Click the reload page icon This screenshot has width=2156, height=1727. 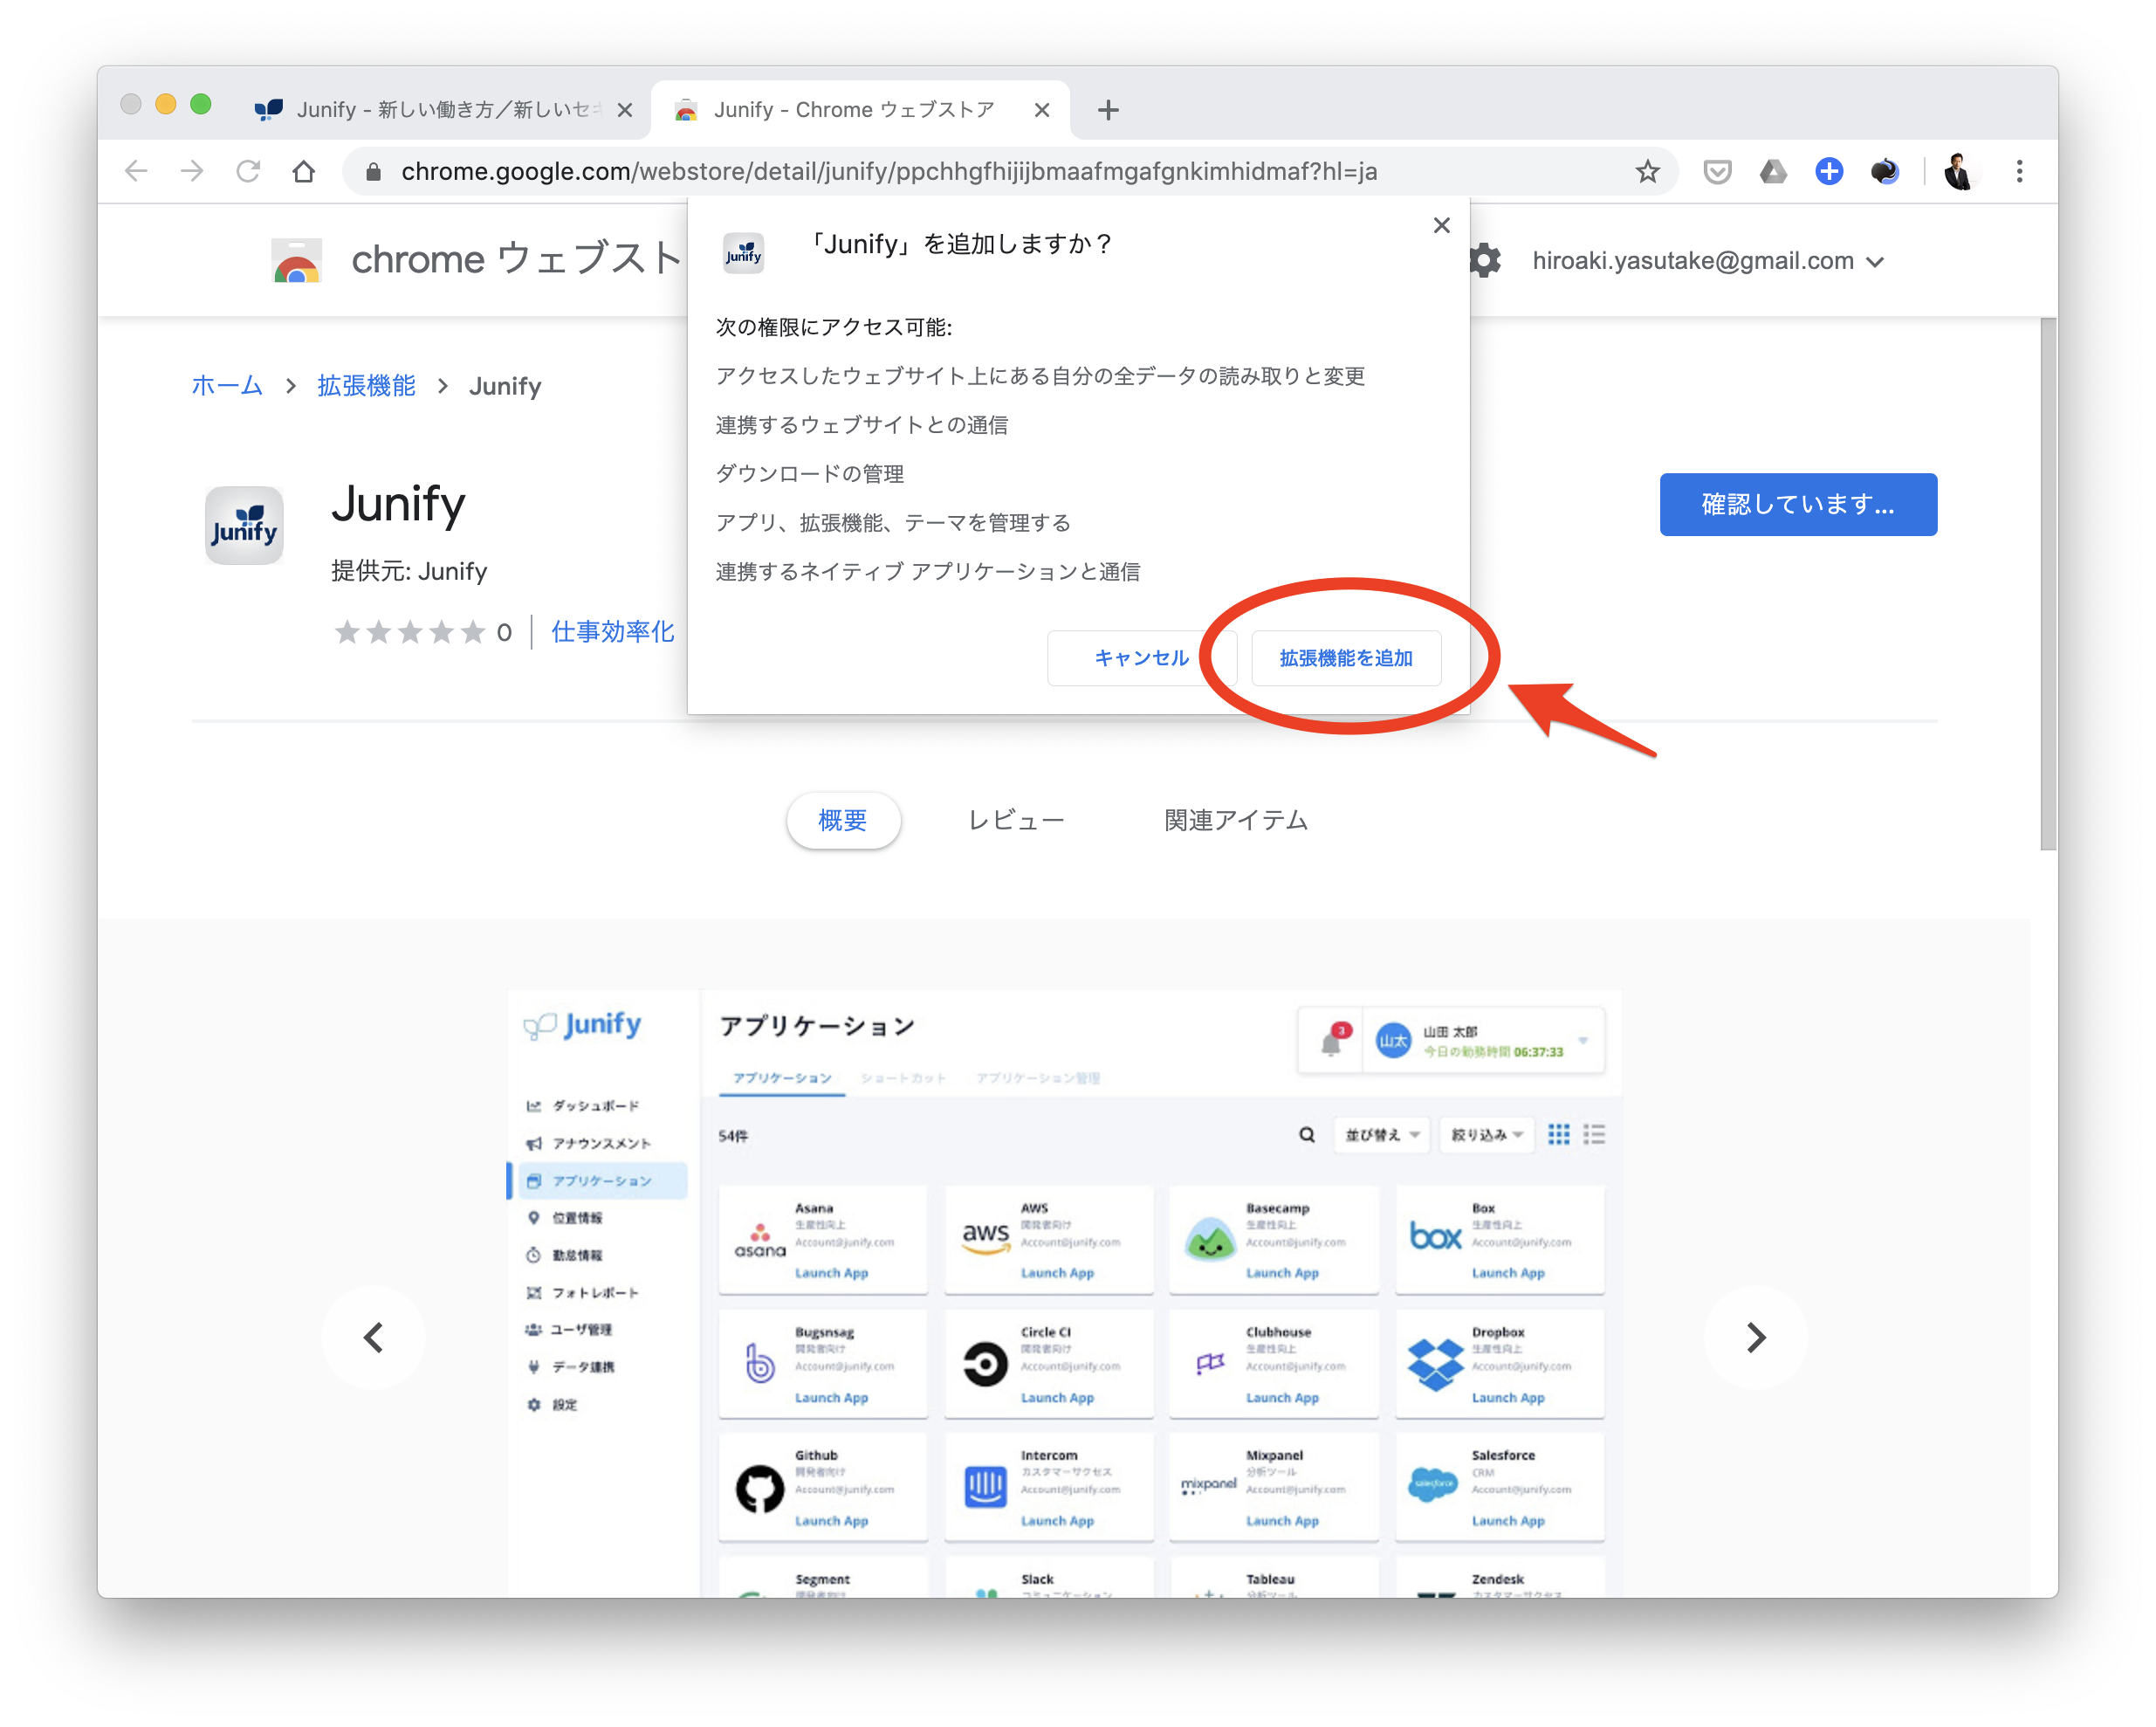click(248, 172)
